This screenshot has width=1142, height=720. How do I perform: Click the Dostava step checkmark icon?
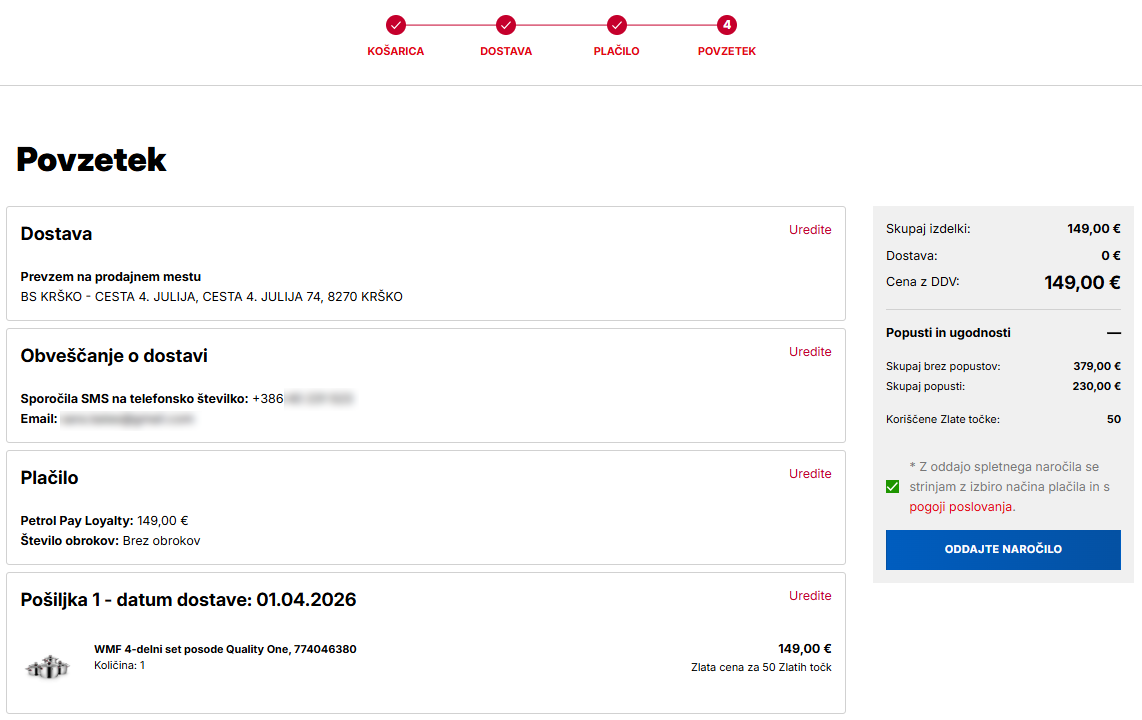coord(506,25)
